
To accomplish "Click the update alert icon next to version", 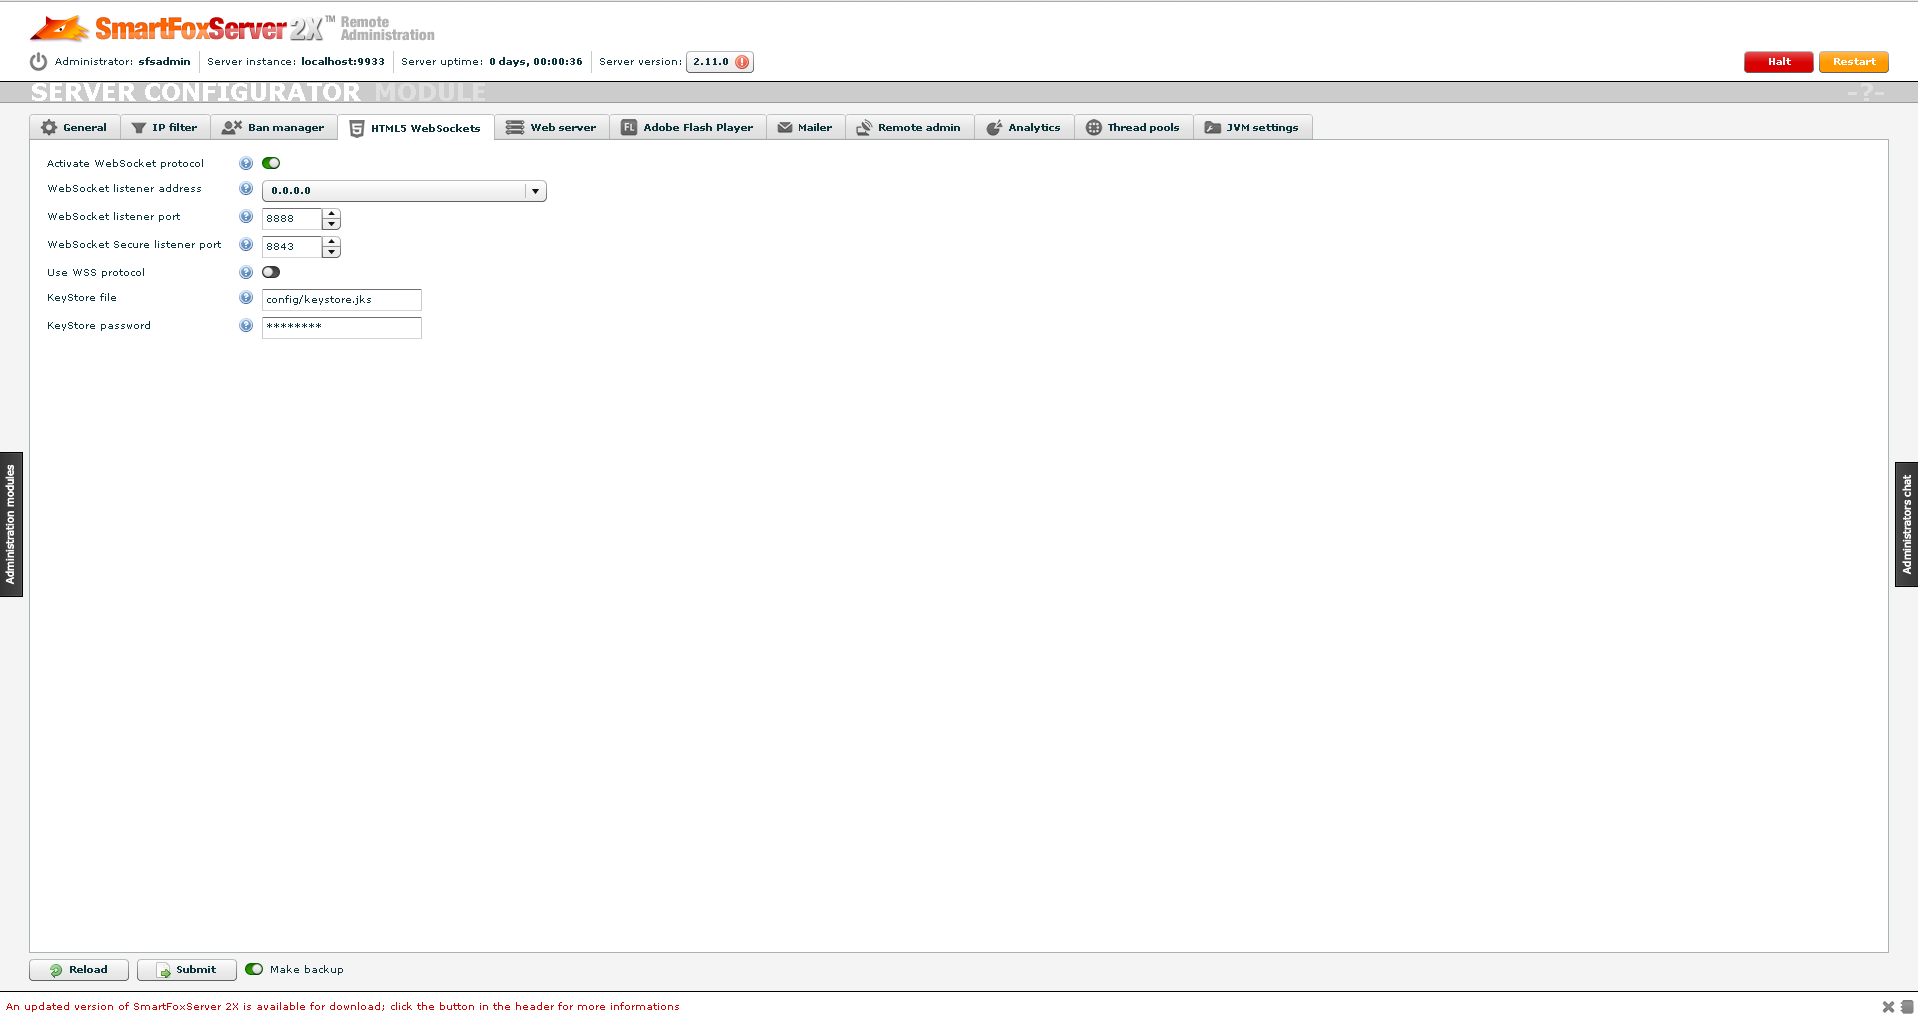I will [x=742, y=62].
